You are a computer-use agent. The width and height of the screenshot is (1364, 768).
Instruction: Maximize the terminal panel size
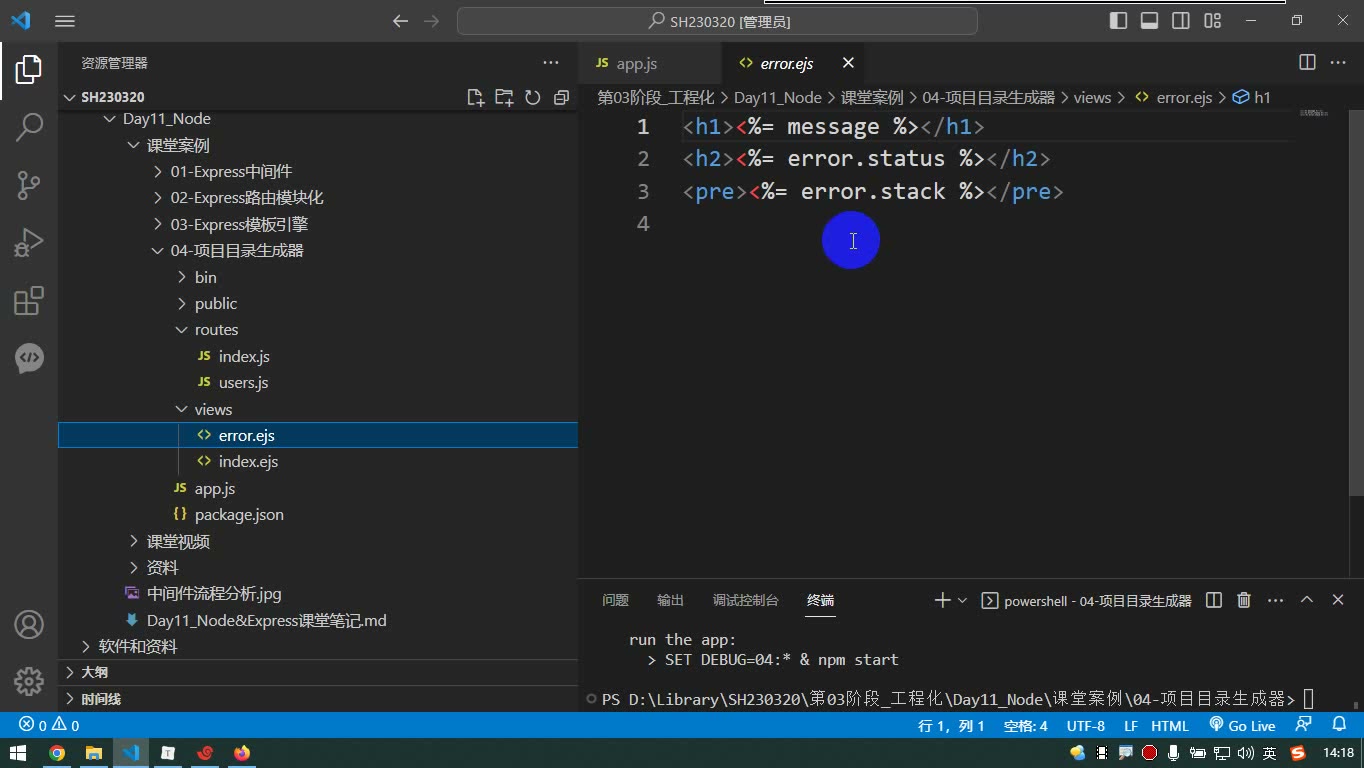[1307, 600]
